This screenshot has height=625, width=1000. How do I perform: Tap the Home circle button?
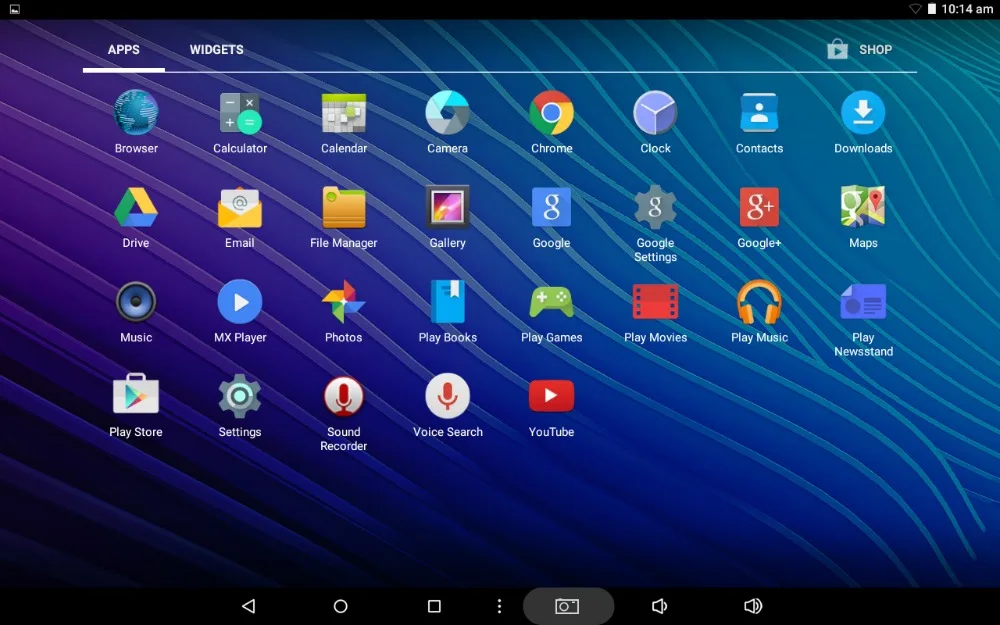[341, 606]
